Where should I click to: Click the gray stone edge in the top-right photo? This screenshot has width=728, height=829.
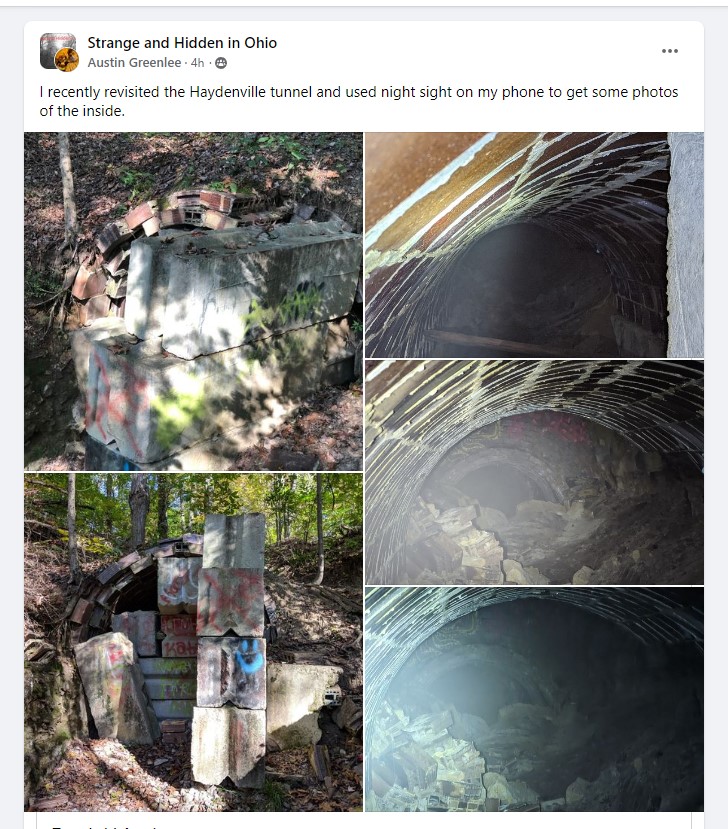click(x=685, y=245)
